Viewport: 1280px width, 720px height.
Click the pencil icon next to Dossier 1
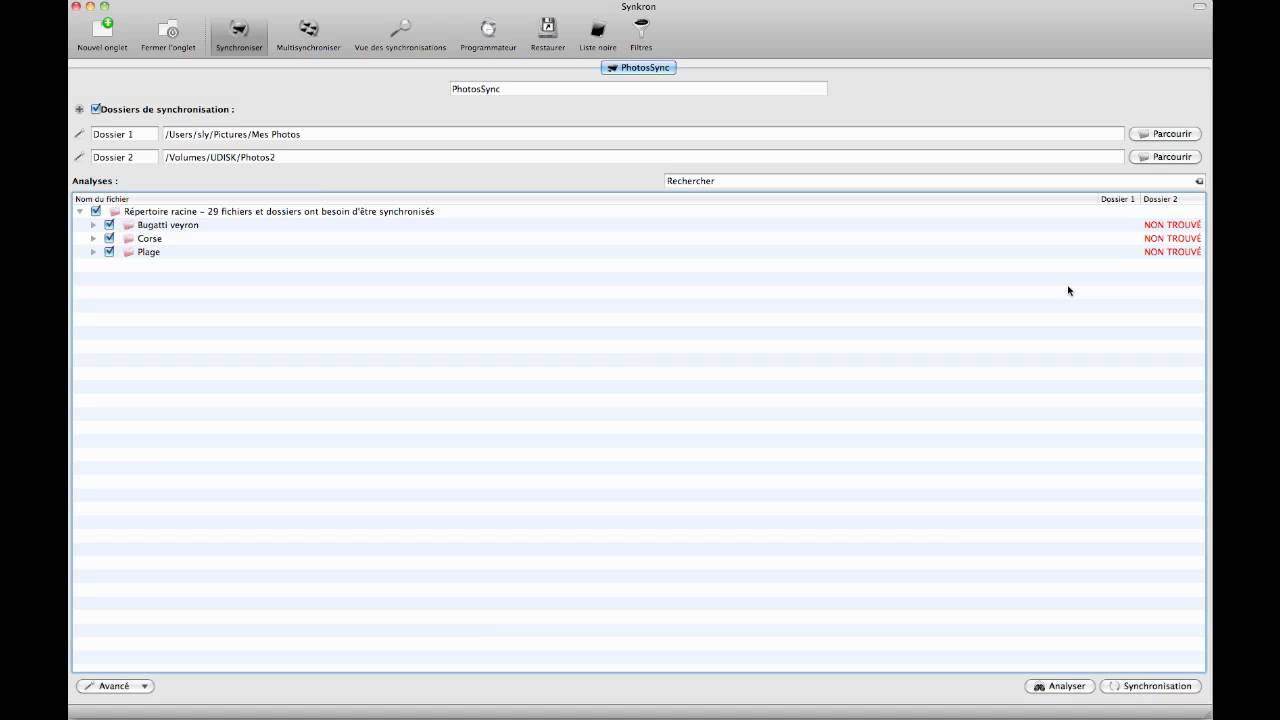pyautogui.click(x=79, y=134)
